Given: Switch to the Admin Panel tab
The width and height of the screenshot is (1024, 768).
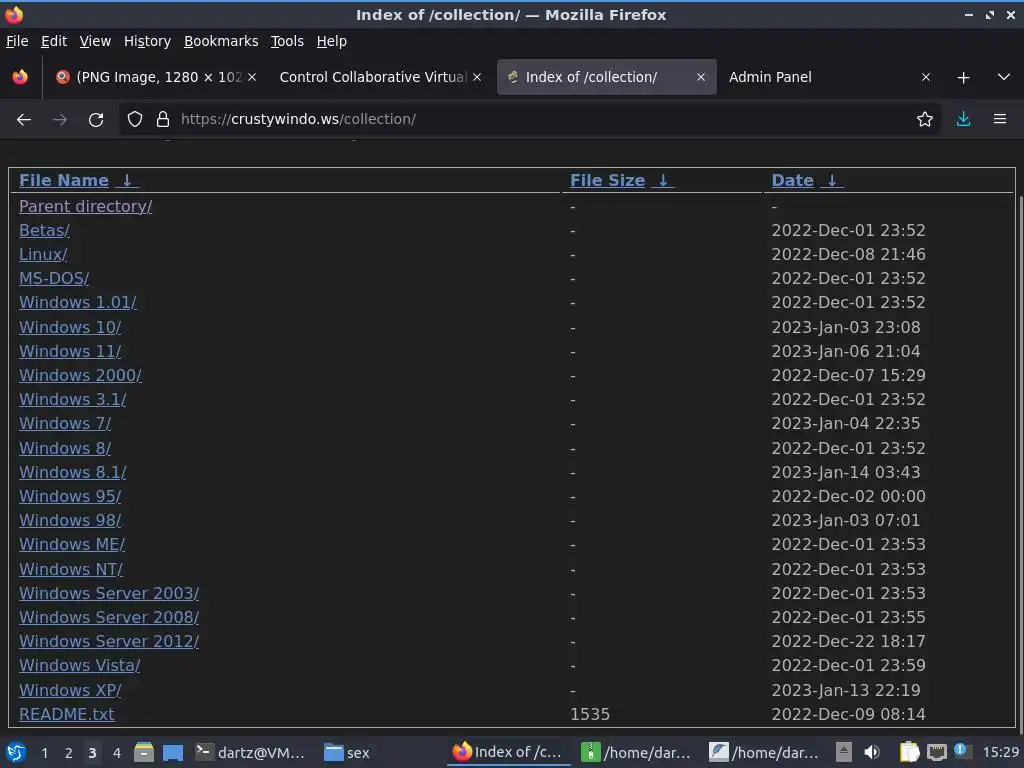Looking at the screenshot, I should [x=828, y=77].
